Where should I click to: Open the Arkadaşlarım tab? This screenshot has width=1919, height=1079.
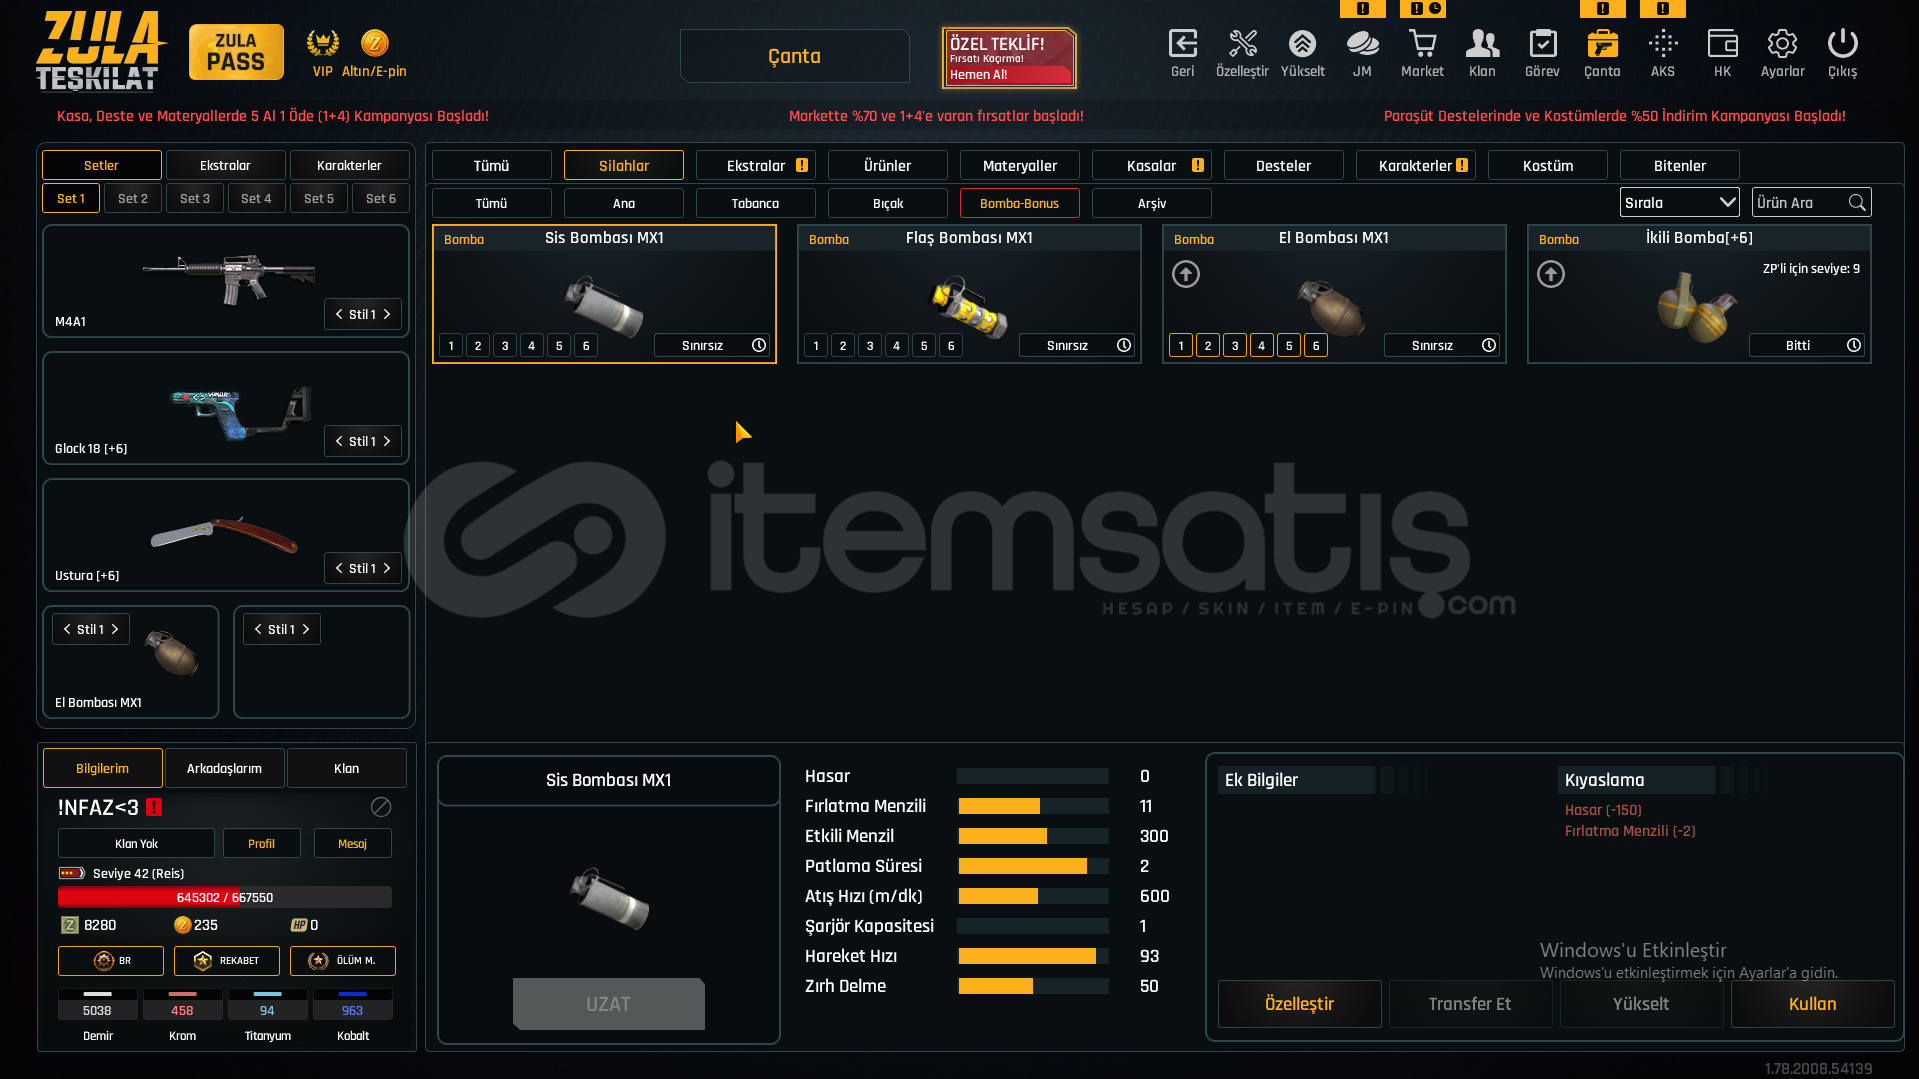coord(225,768)
